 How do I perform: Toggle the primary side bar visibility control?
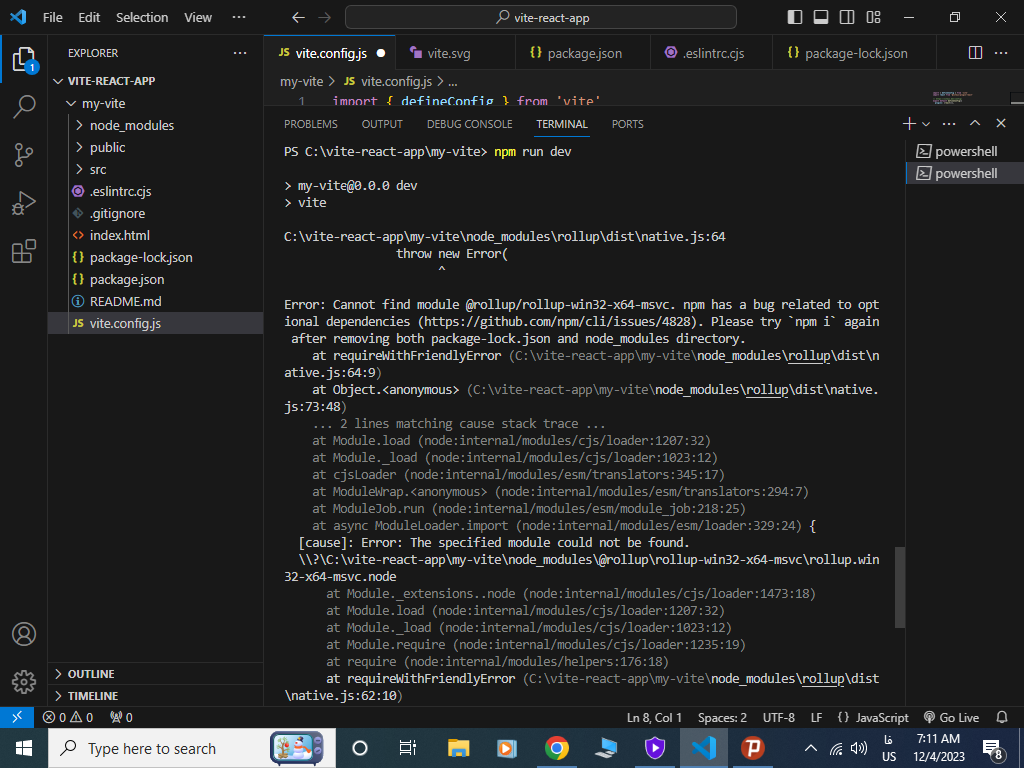click(x=793, y=16)
